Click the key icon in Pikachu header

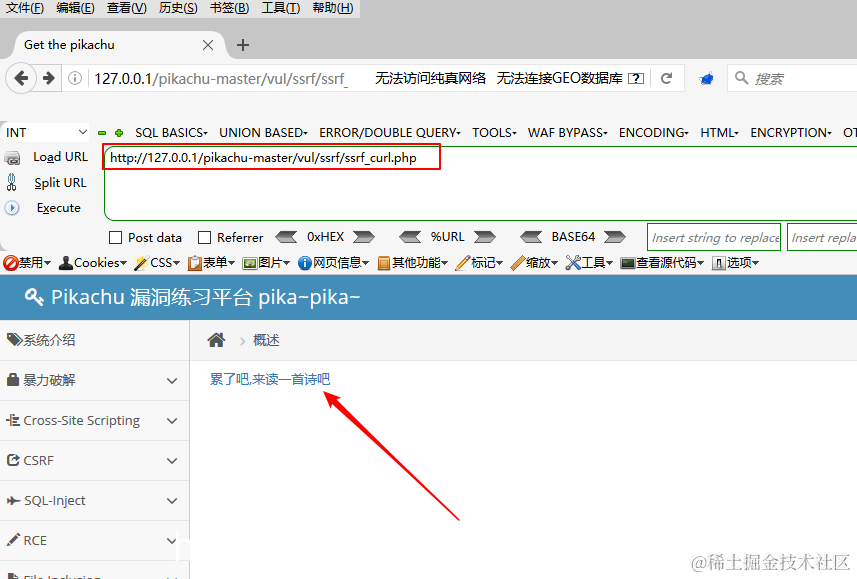pyautogui.click(x=34, y=297)
